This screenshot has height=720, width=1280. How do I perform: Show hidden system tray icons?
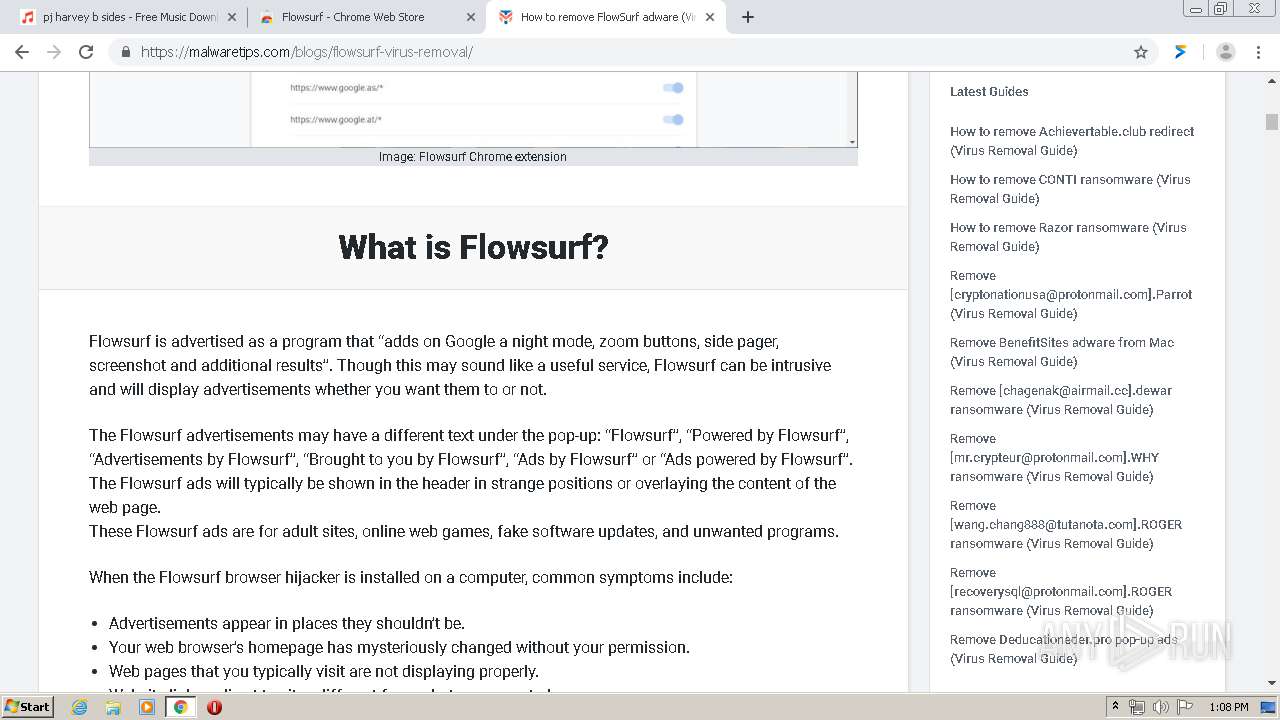pyautogui.click(x=1115, y=707)
